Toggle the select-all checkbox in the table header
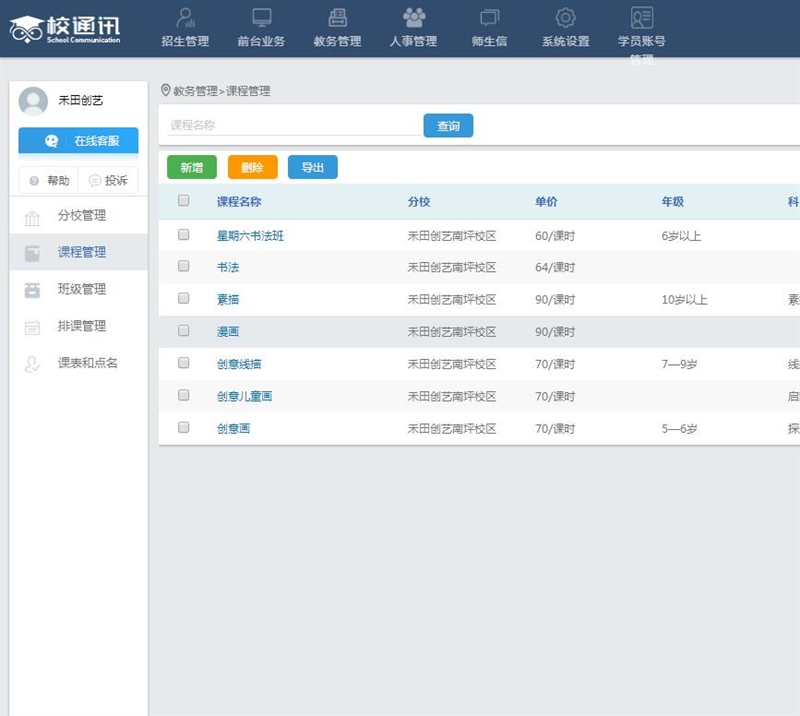The width and height of the screenshot is (800, 716). (183, 200)
